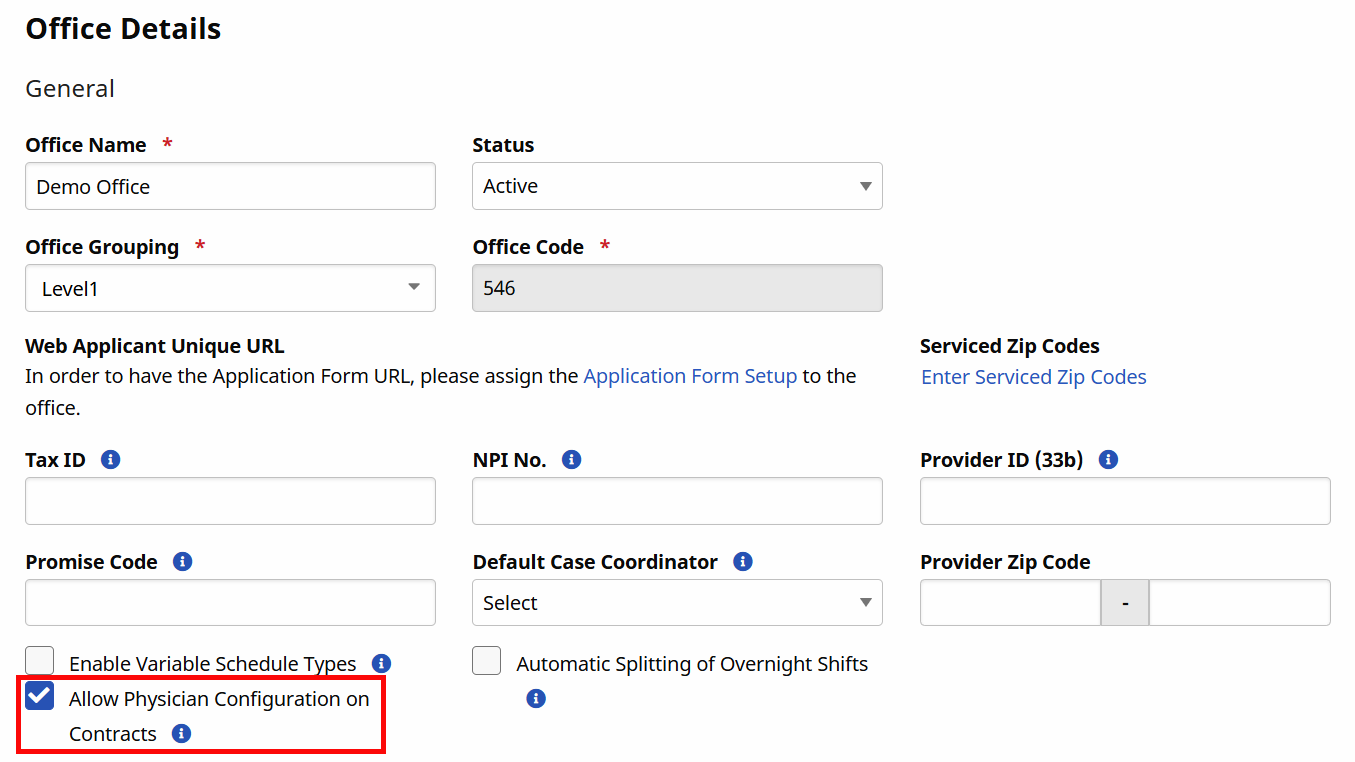Open the Status dropdown showing Active
The width and height of the screenshot is (1355, 762).
point(677,186)
